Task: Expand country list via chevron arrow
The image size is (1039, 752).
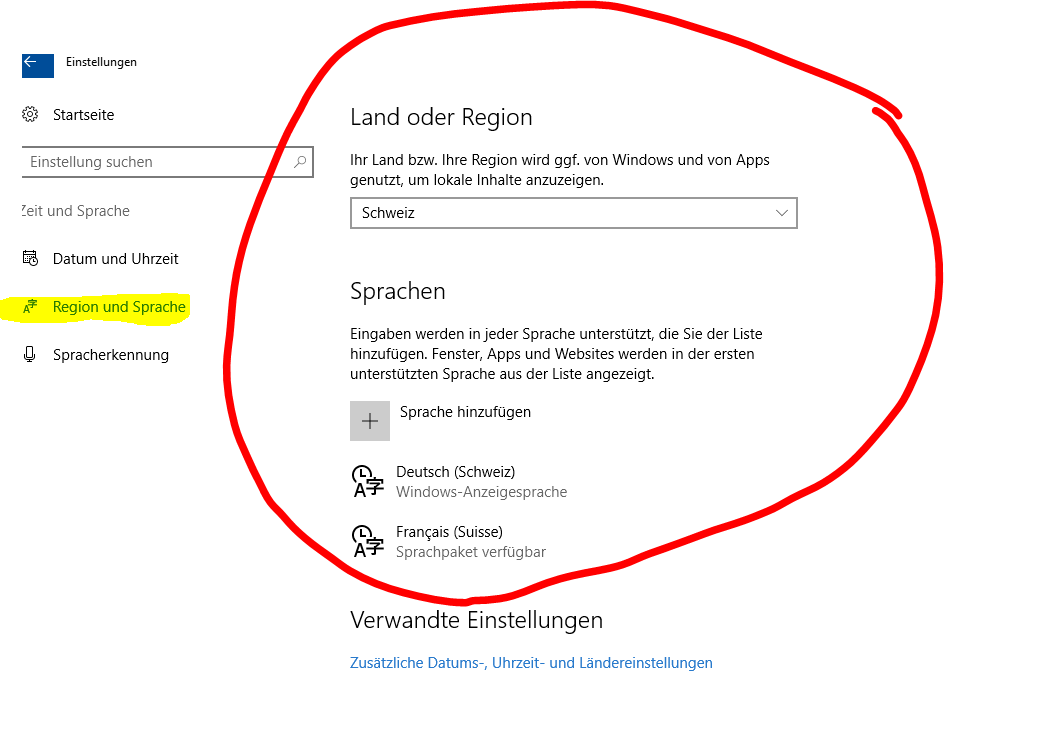Action: coord(782,213)
